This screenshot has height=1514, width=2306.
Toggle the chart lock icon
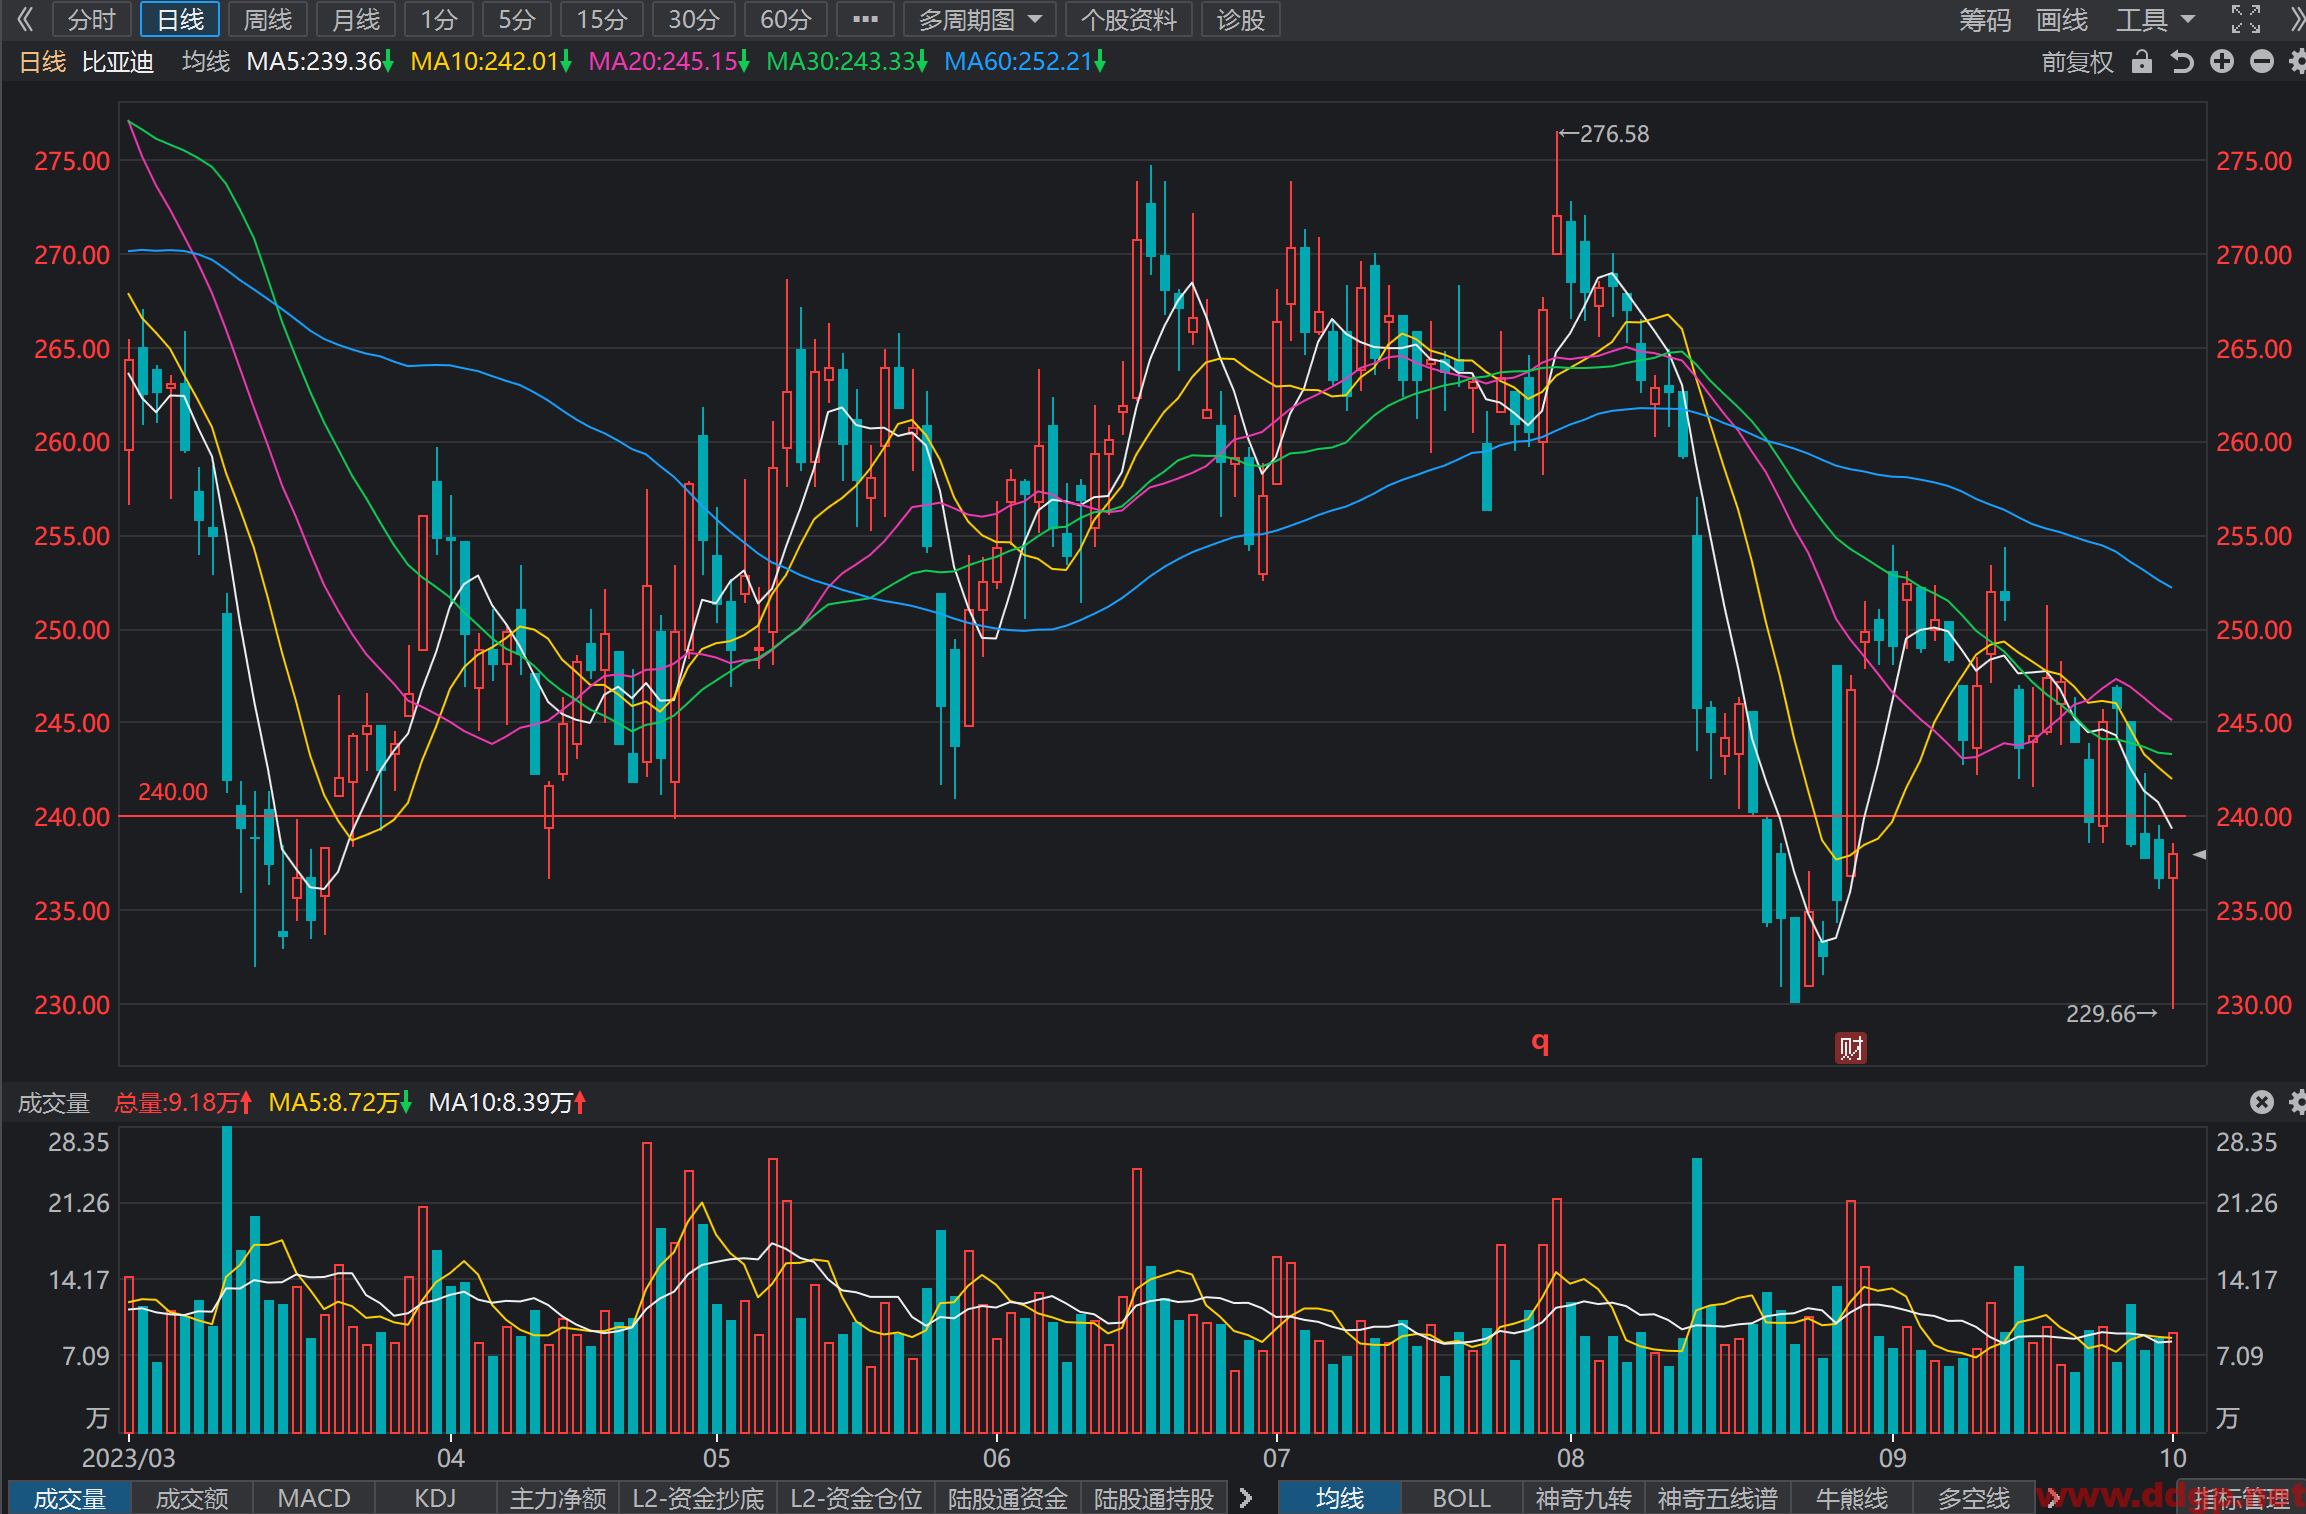coord(2141,62)
